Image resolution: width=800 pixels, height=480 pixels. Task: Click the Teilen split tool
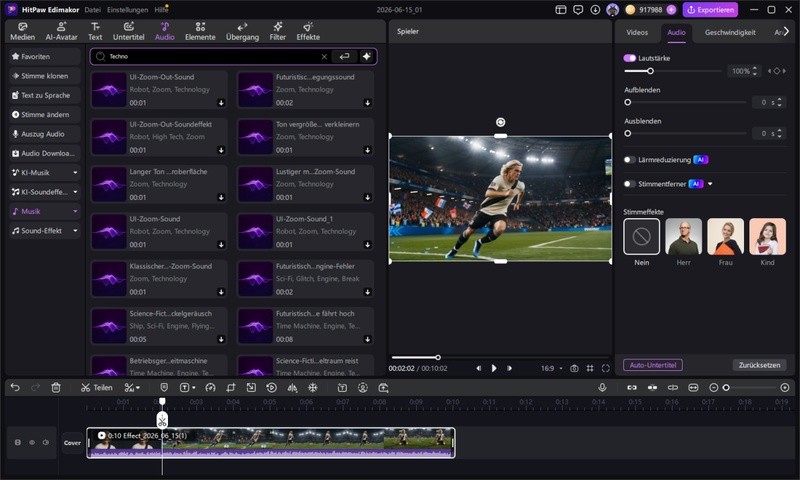pos(96,388)
